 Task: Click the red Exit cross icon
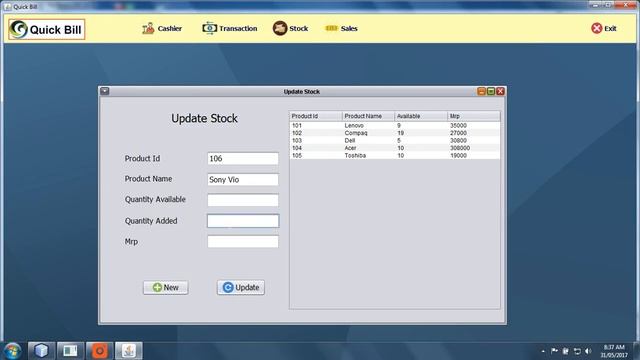tap(596, 28)
